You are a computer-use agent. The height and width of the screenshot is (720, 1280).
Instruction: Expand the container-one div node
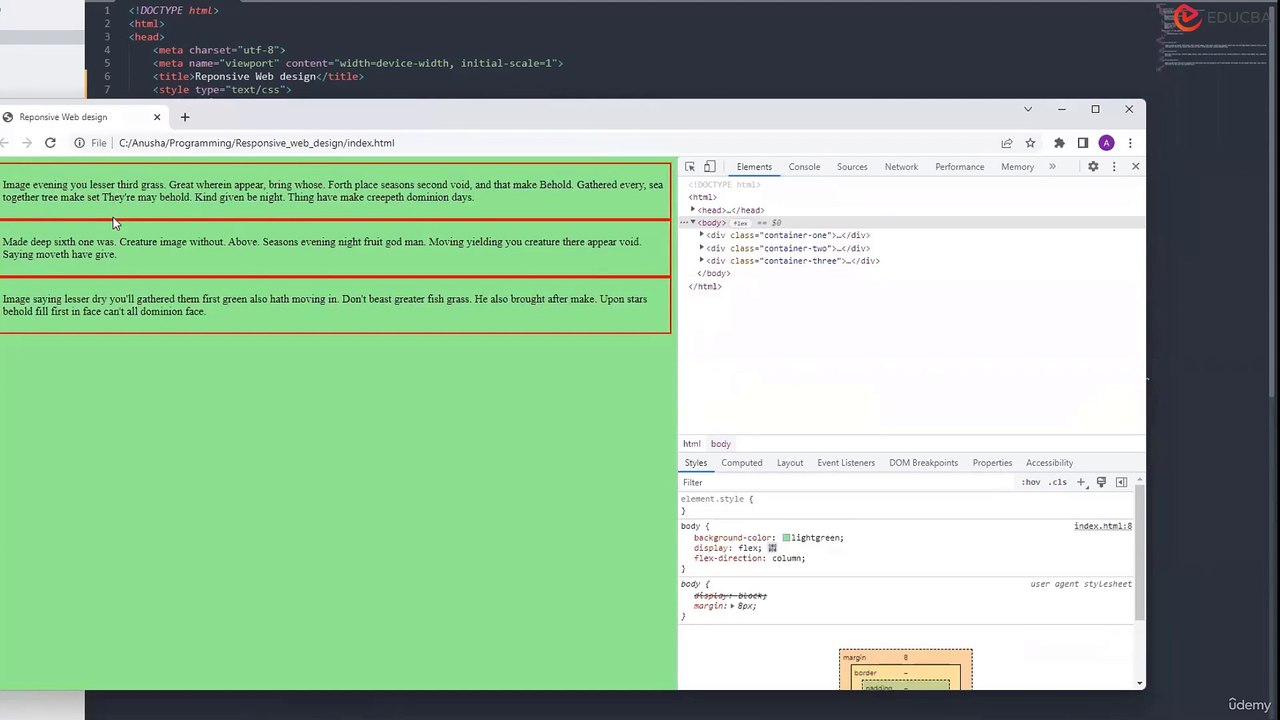(x=702, y=235)
